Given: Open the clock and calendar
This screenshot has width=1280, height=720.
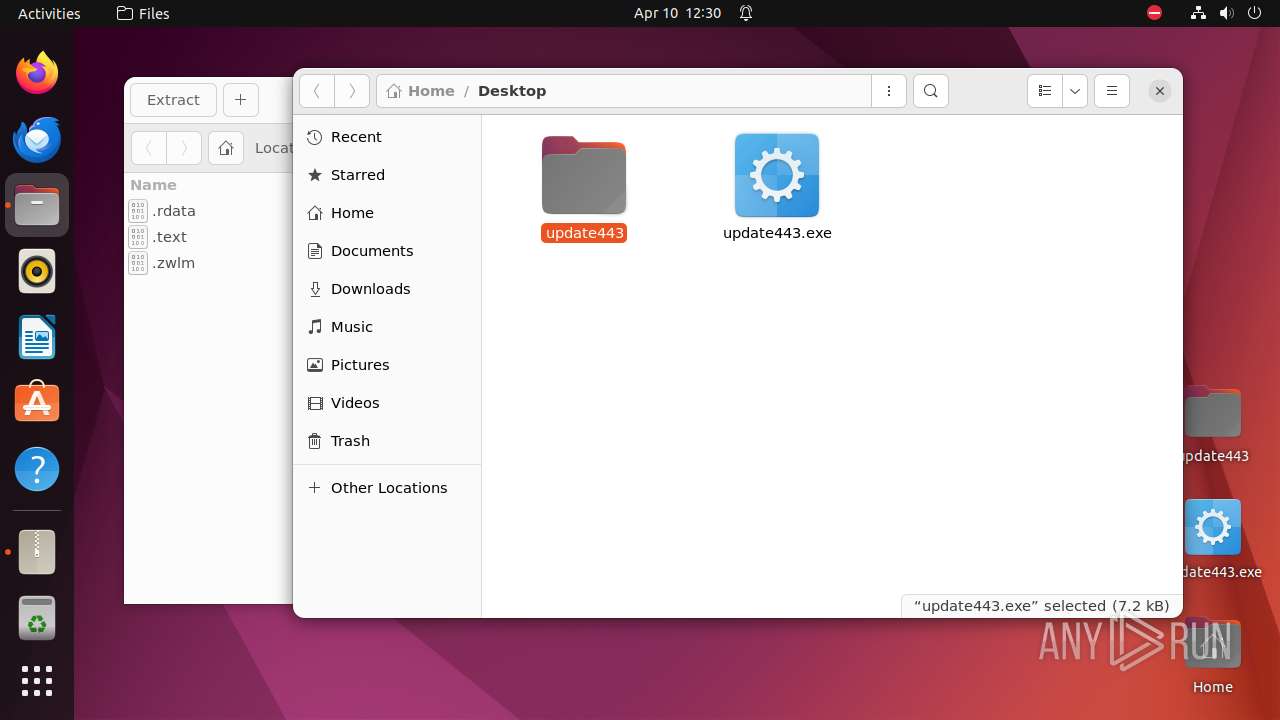Looking at the screenshot, I should (x=677, y=13).
